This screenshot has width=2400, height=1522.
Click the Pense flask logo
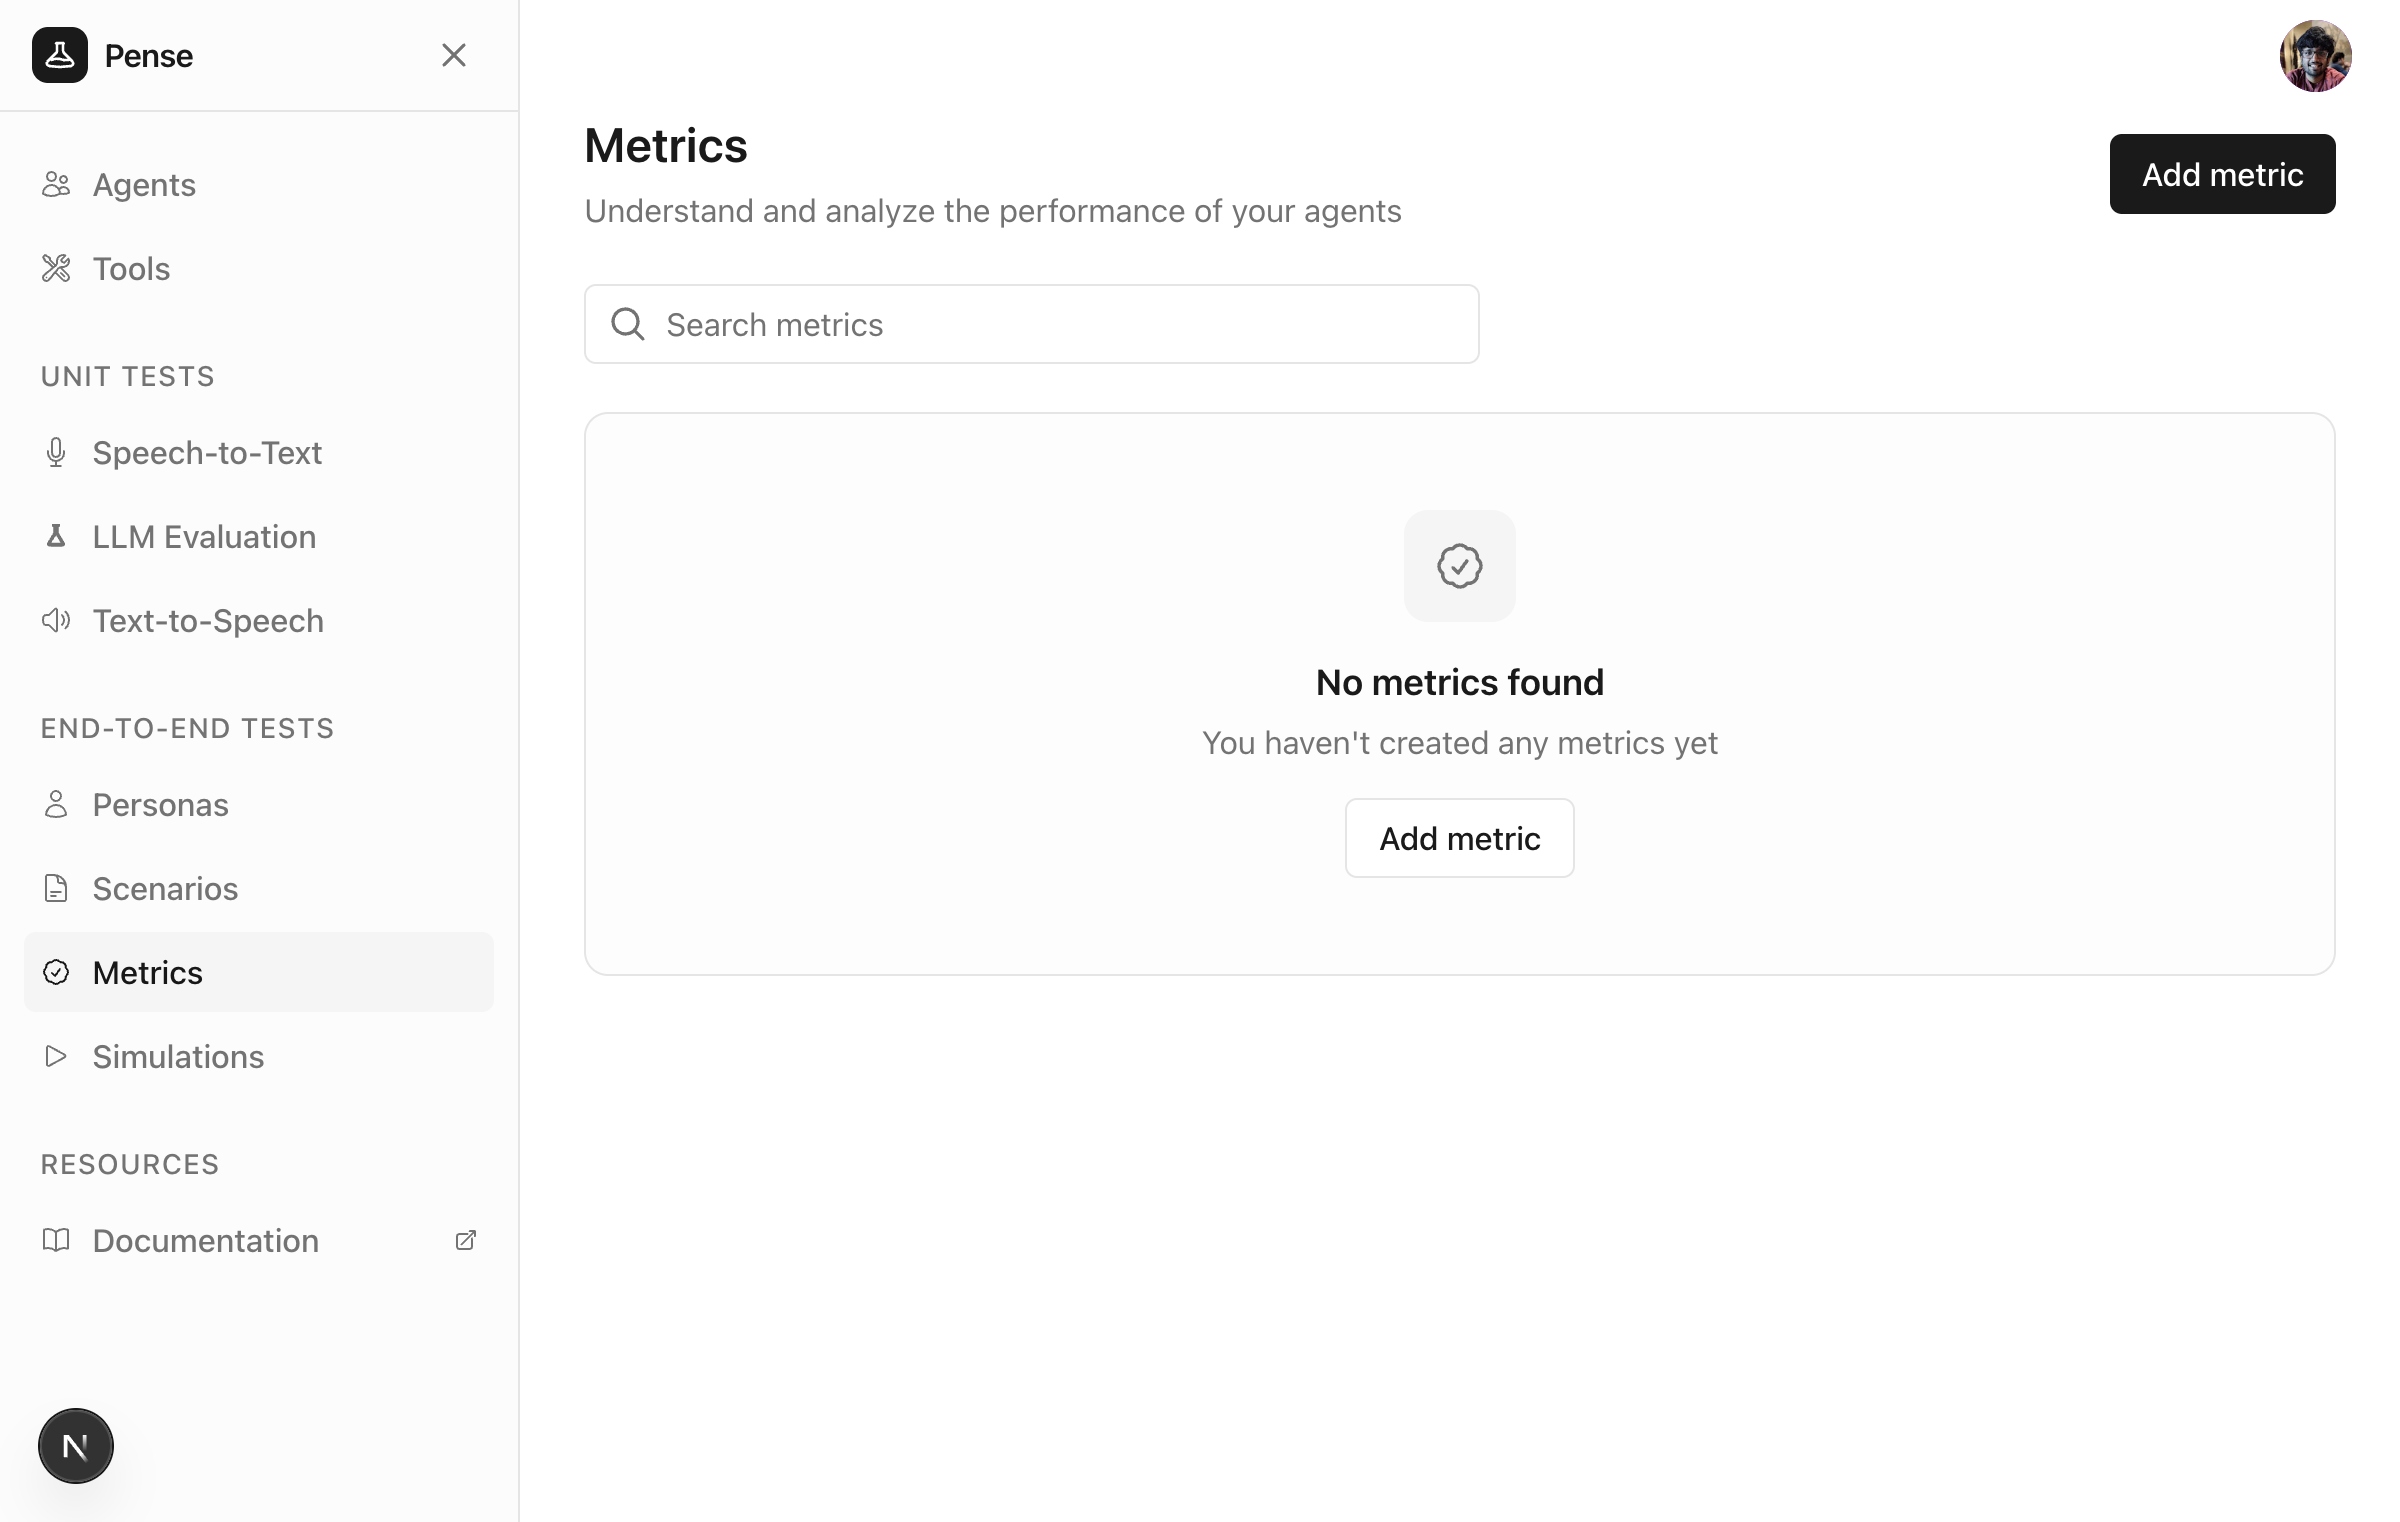[x=60, y=55]
